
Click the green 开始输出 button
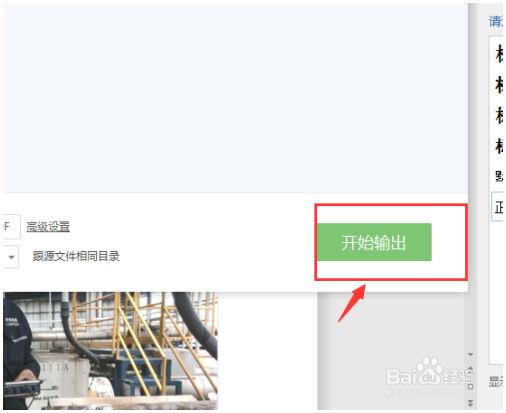click(x=374, y=242)
